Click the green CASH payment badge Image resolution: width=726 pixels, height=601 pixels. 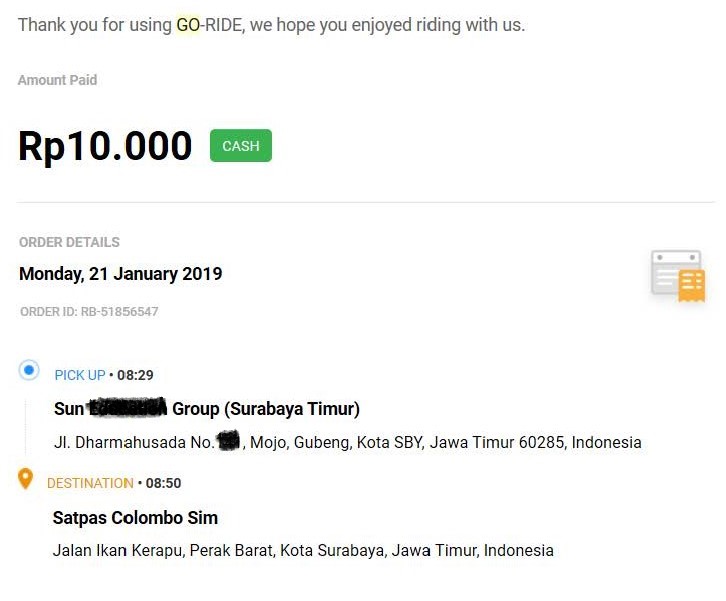click(240, 146)
